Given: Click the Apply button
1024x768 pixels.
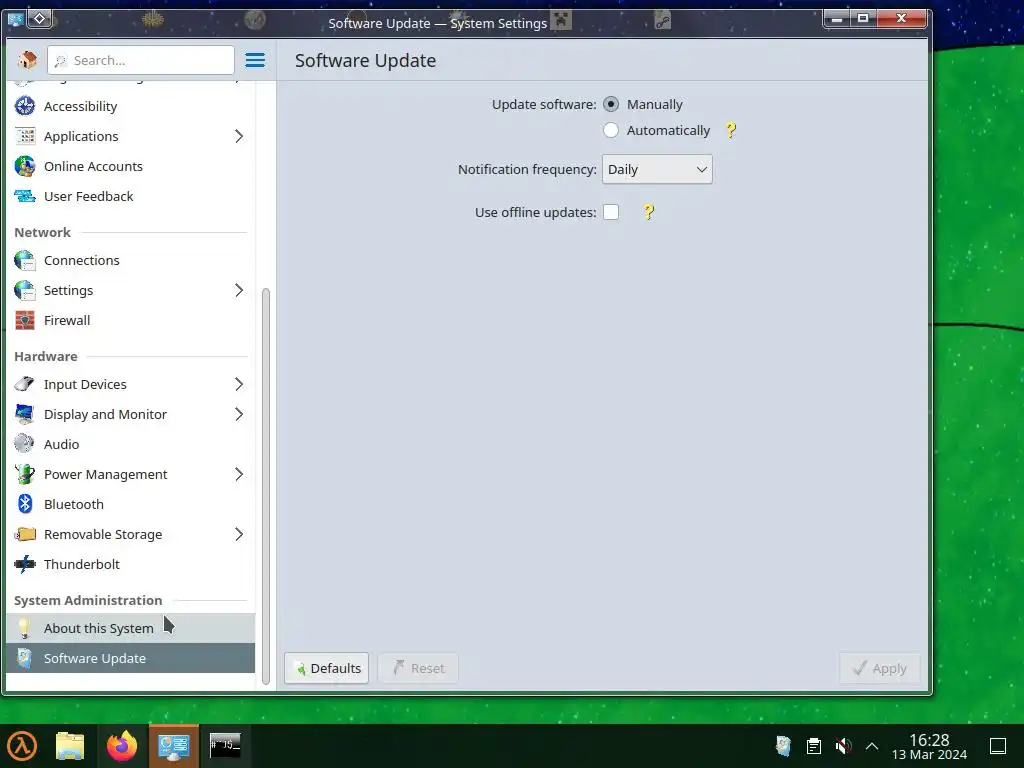Looking at the screenshot, I should [x=880, y=668].
